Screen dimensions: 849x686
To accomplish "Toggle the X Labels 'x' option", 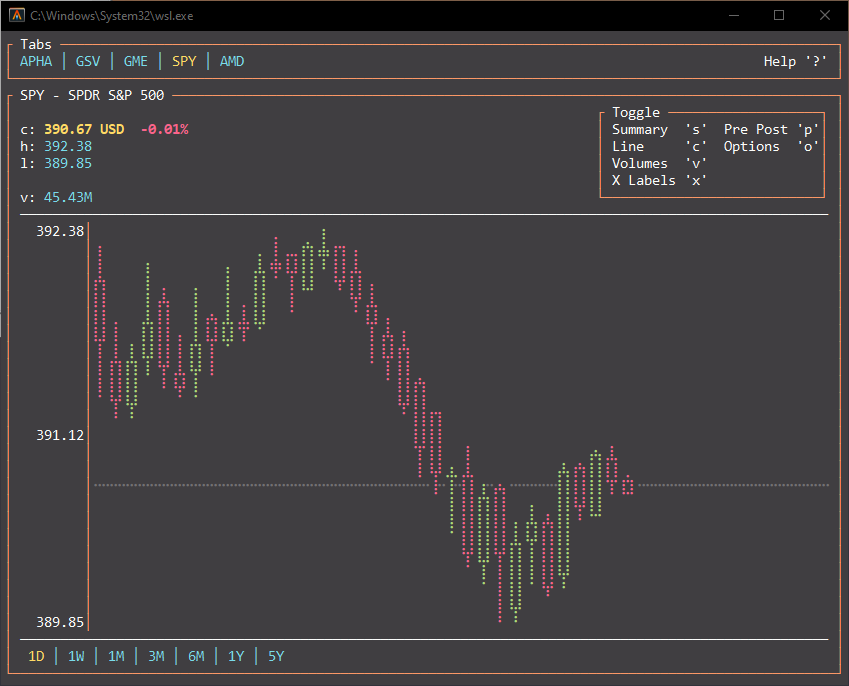I will (659, 180).
